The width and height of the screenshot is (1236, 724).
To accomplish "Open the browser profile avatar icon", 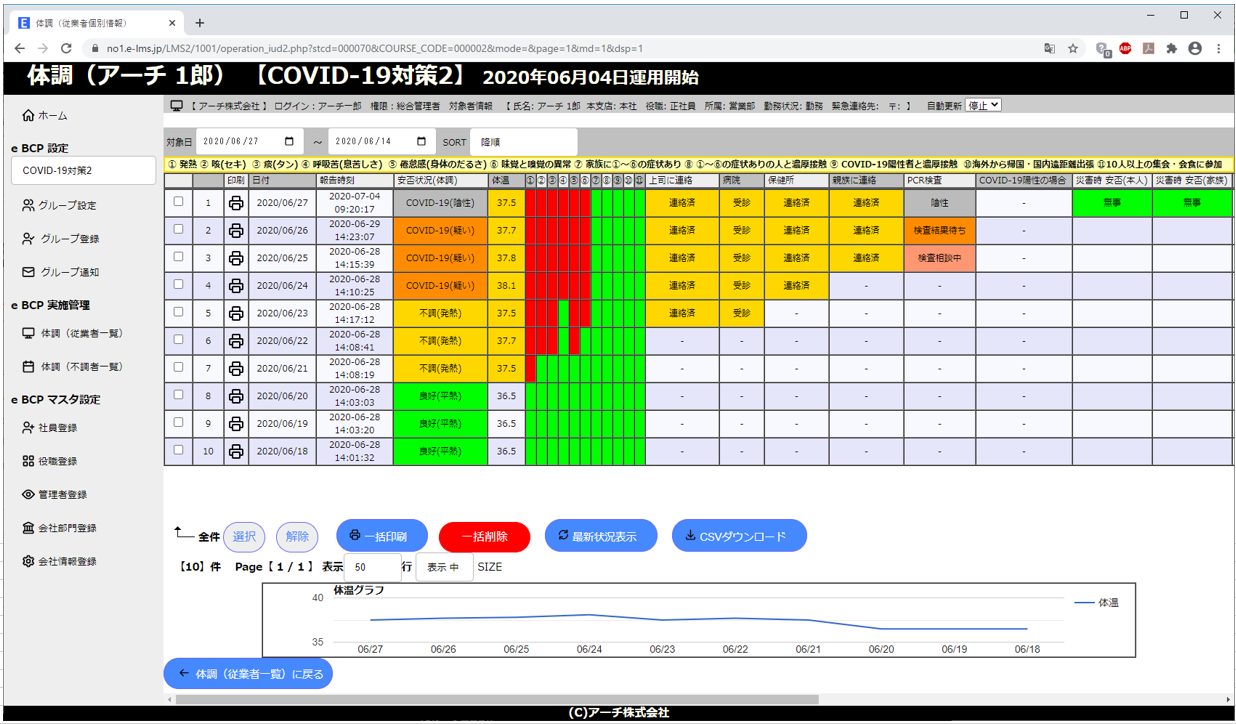I will pos(1194,48).
